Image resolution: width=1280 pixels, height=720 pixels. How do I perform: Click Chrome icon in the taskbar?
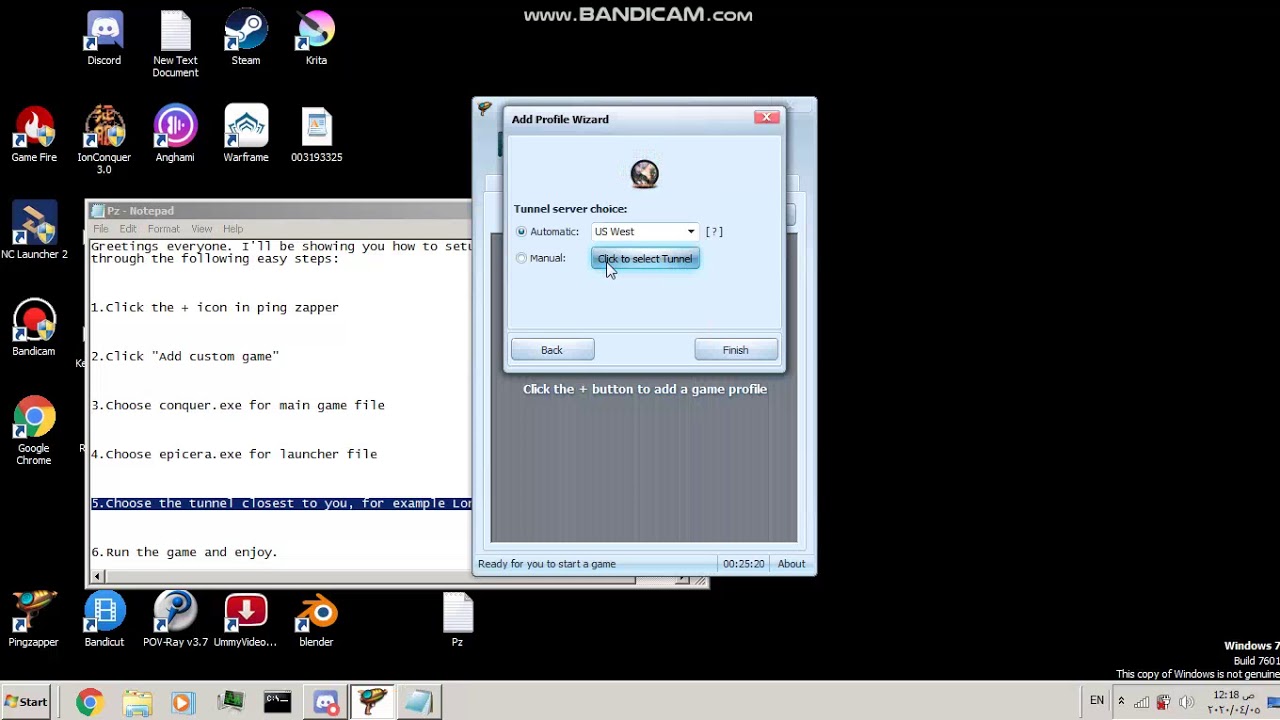(x=89, y=703)
